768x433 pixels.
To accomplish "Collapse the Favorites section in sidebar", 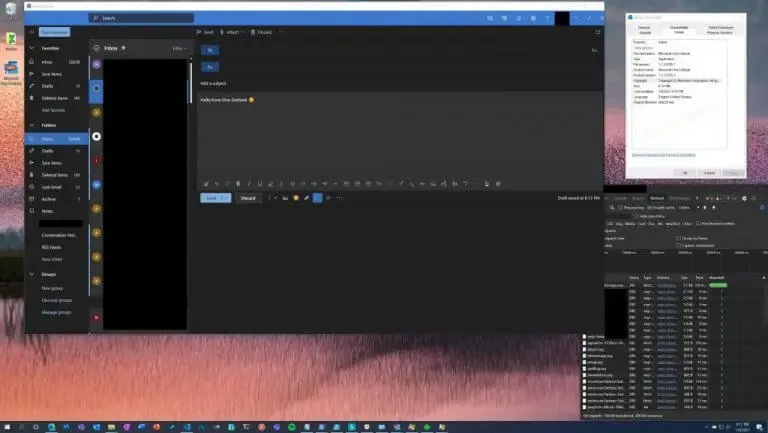I will tap(32, 47).
